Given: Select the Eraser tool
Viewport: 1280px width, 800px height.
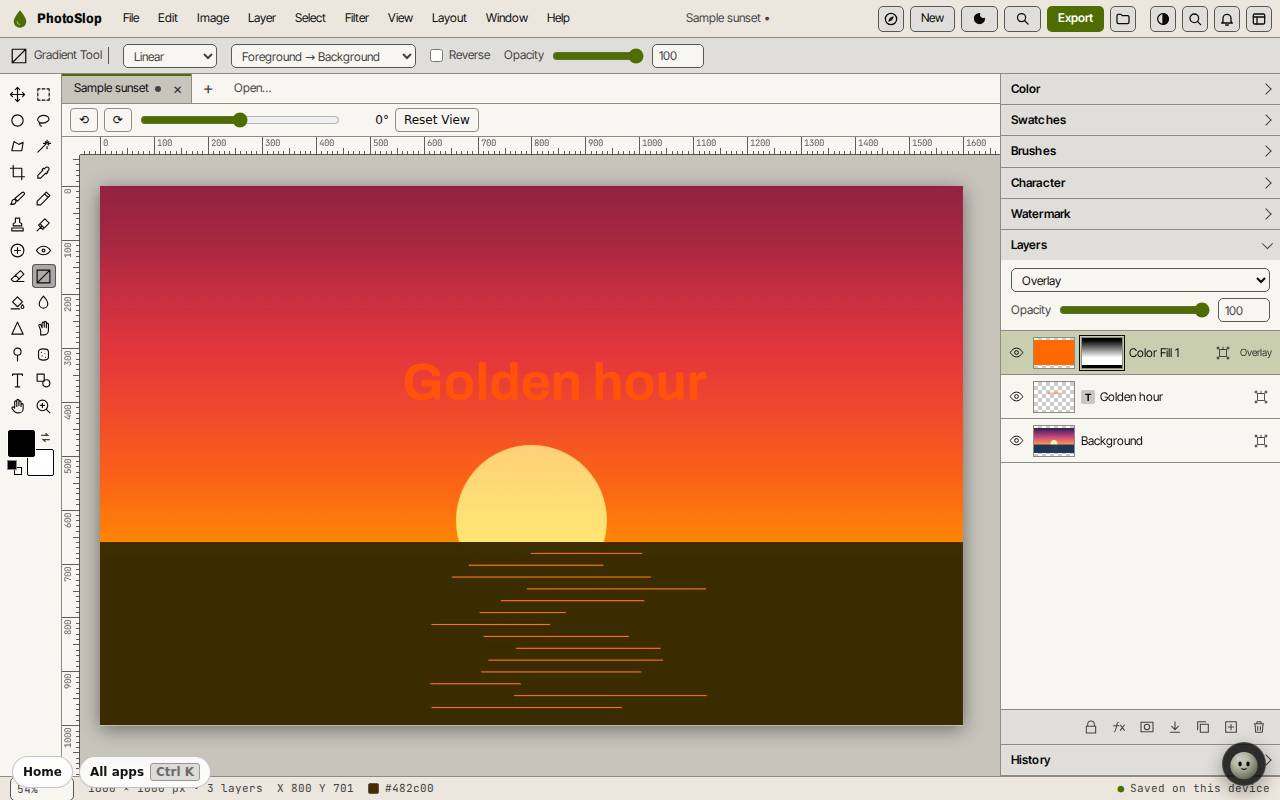Looking at the screenshot, I should (x=17, y=276).
